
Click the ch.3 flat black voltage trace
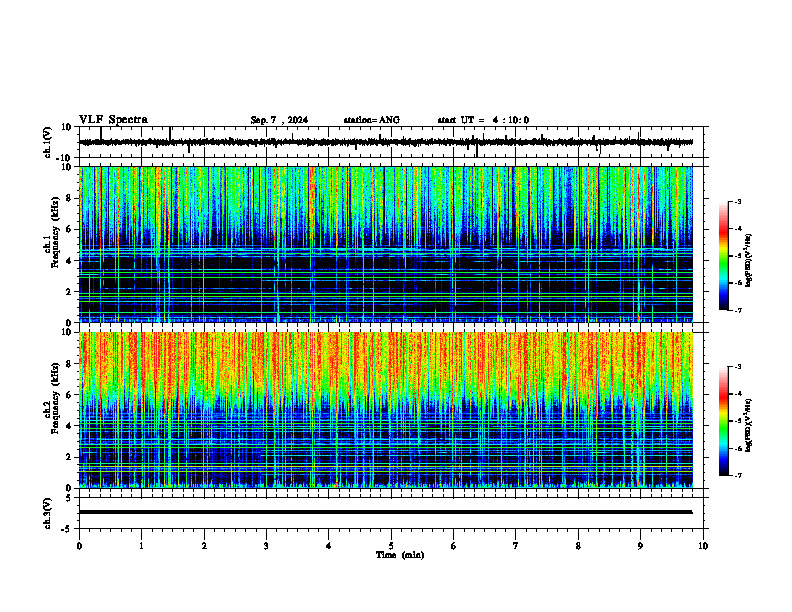pyautogui.click(x=386, y=512)
